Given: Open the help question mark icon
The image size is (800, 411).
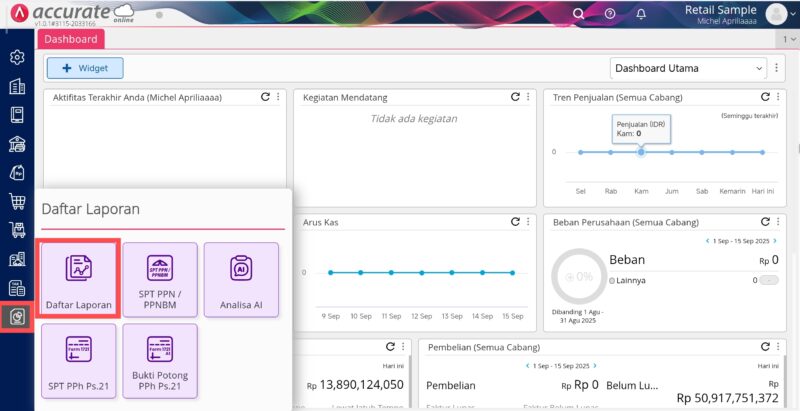Looking at the screenshot, I should [610, 13].
